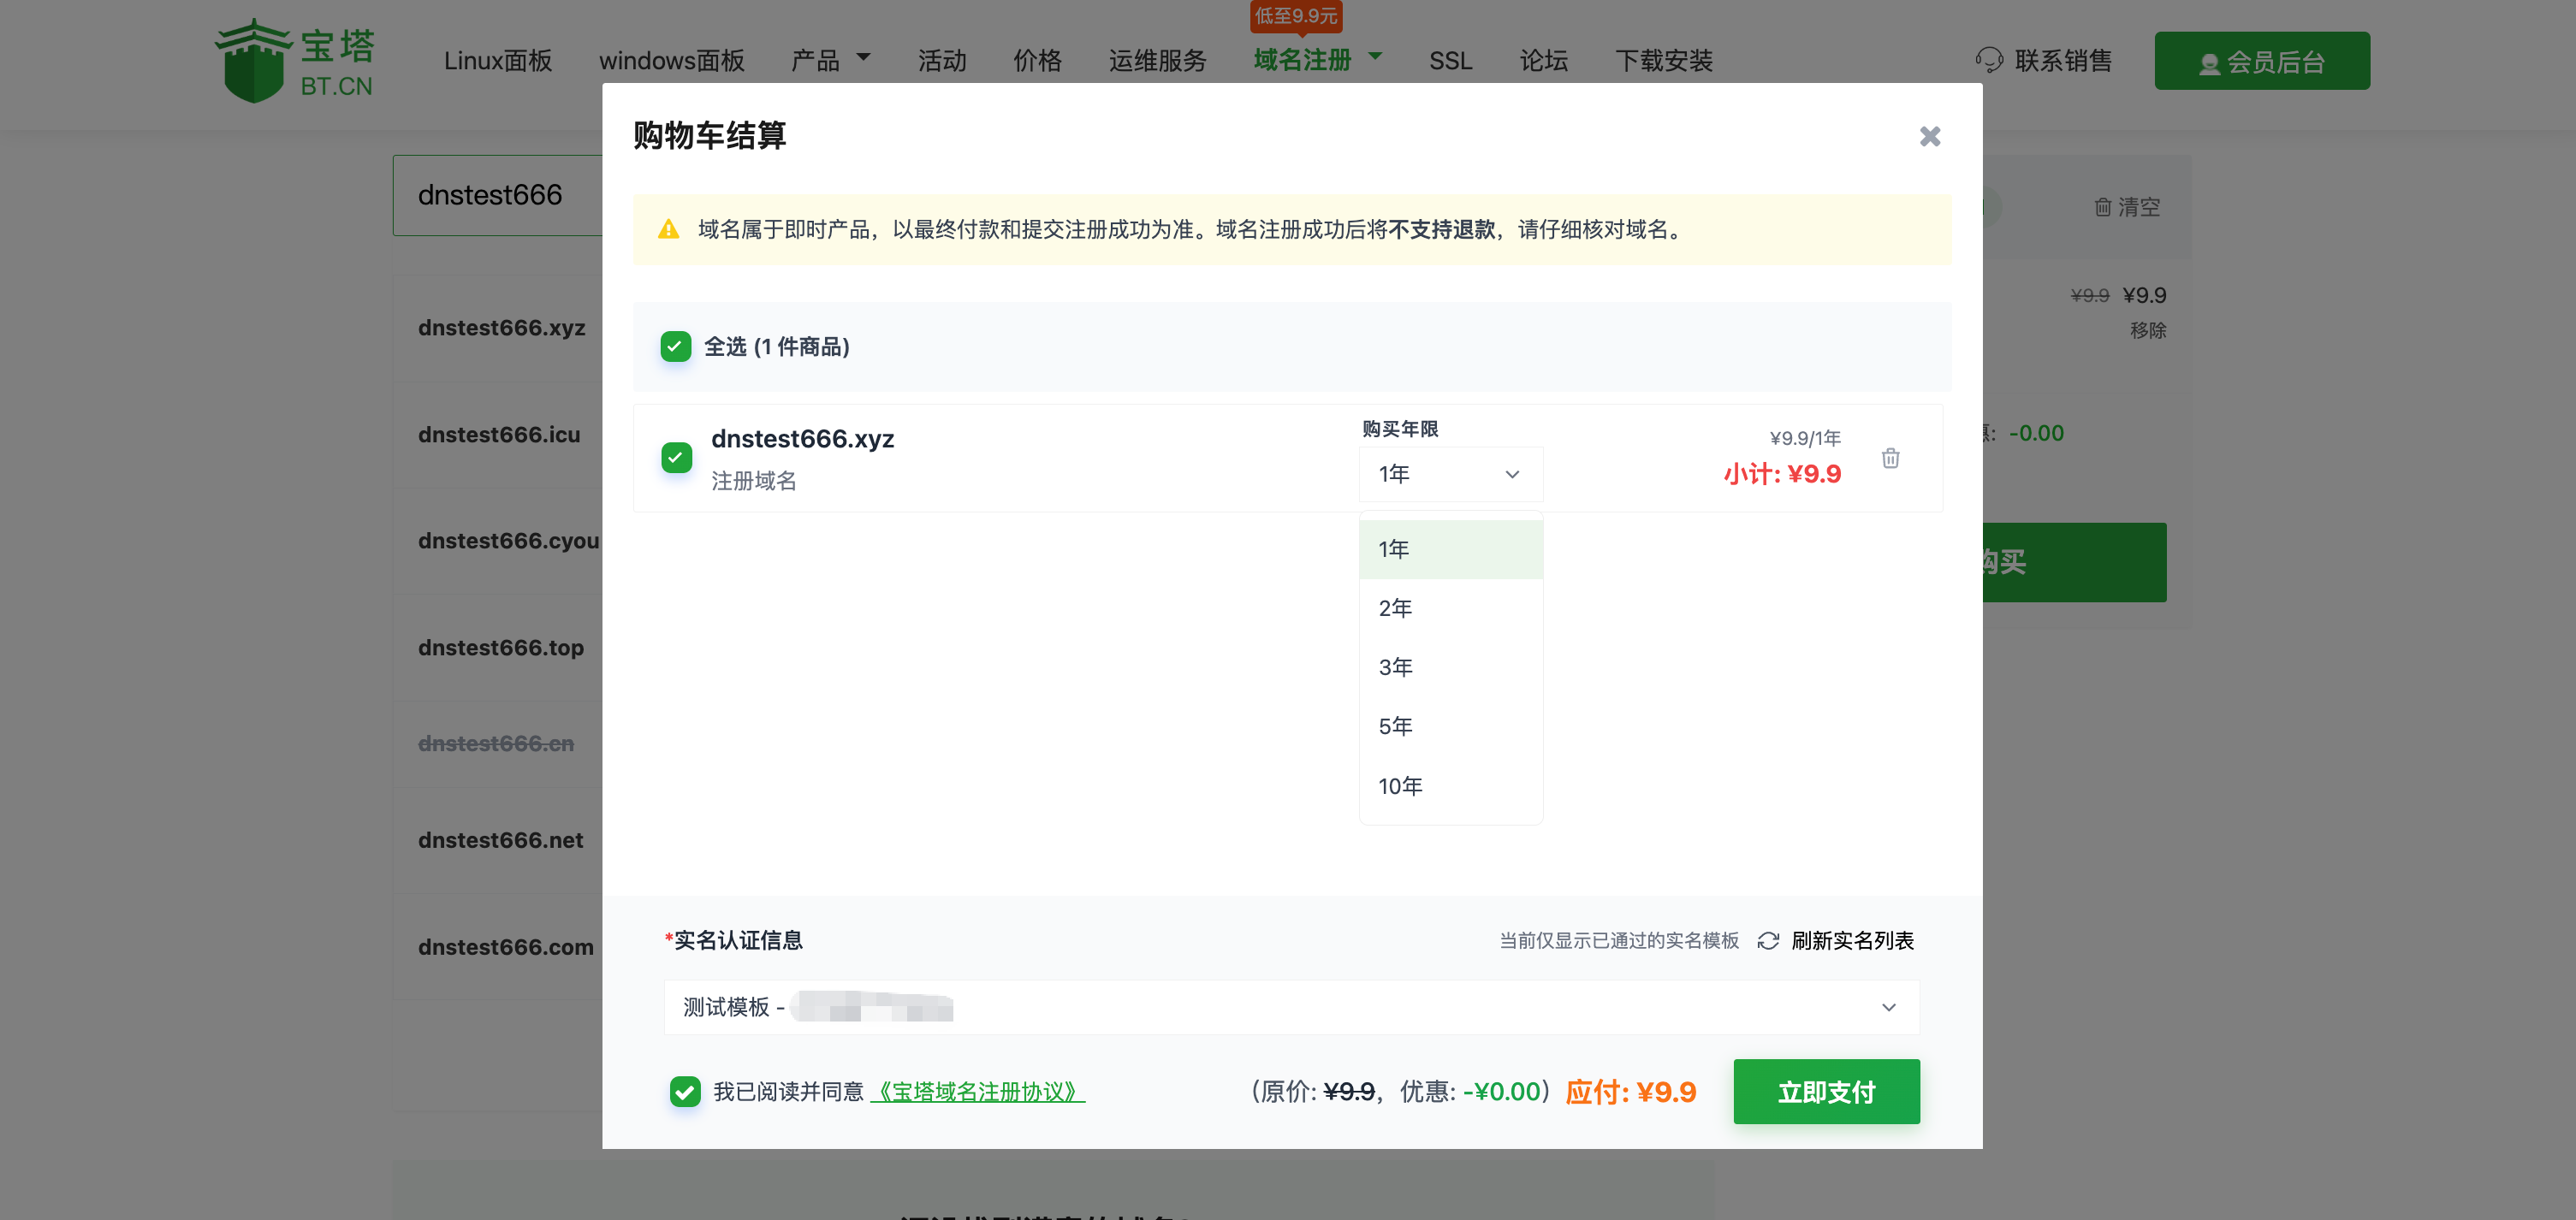Open the 《宝塔域名注册协议》 agreement link
The width and height of the screenshot is (2576, 1220).
click(978, 1092)
